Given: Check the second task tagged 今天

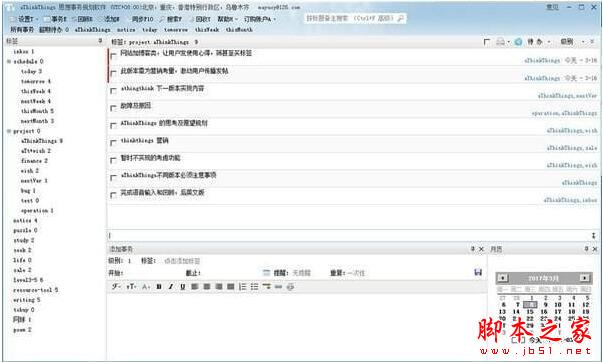Looking at the screenshot, I should point(113,73).
